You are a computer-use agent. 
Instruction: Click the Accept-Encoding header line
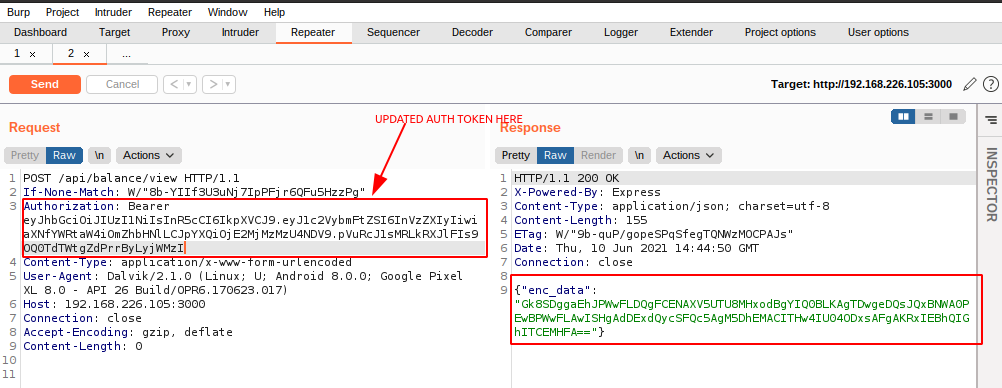pyautogui.click(x=128, y=332)
